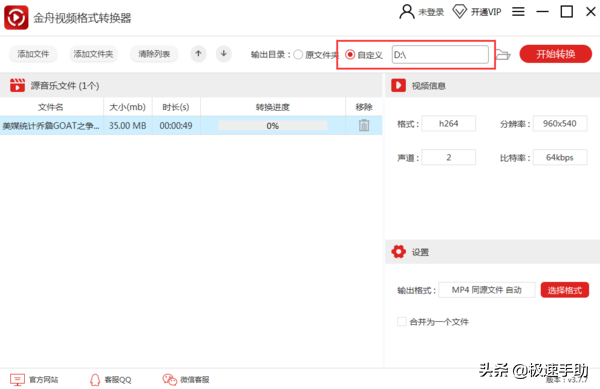Click the 大小(mb) column header
The image size is (600, 389).
[x=127, y=107]
